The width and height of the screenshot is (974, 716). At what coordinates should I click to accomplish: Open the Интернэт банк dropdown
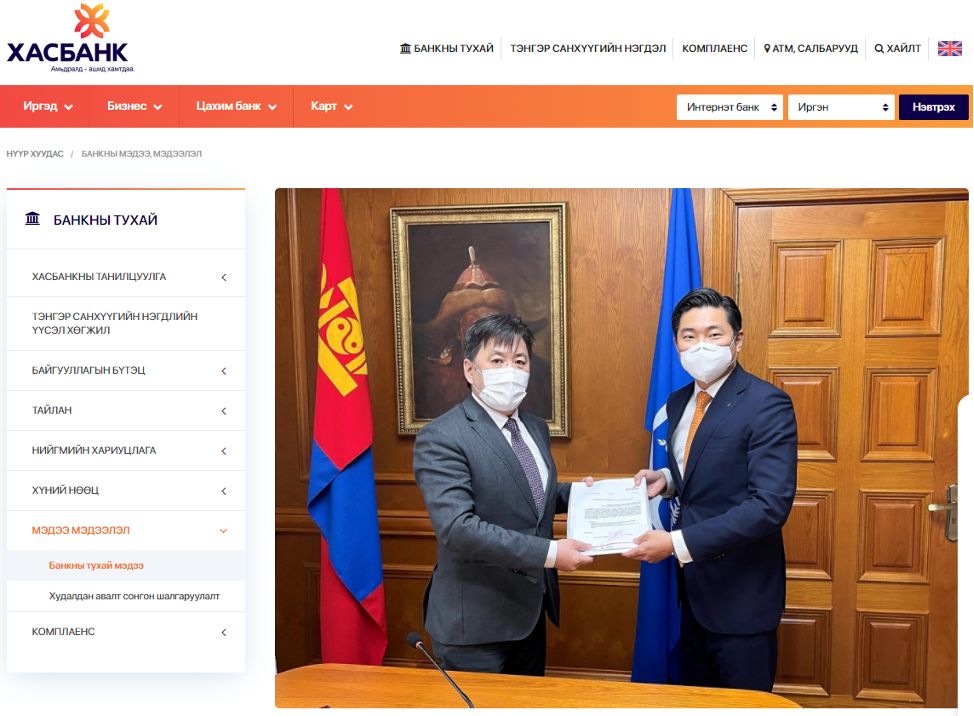729,107
